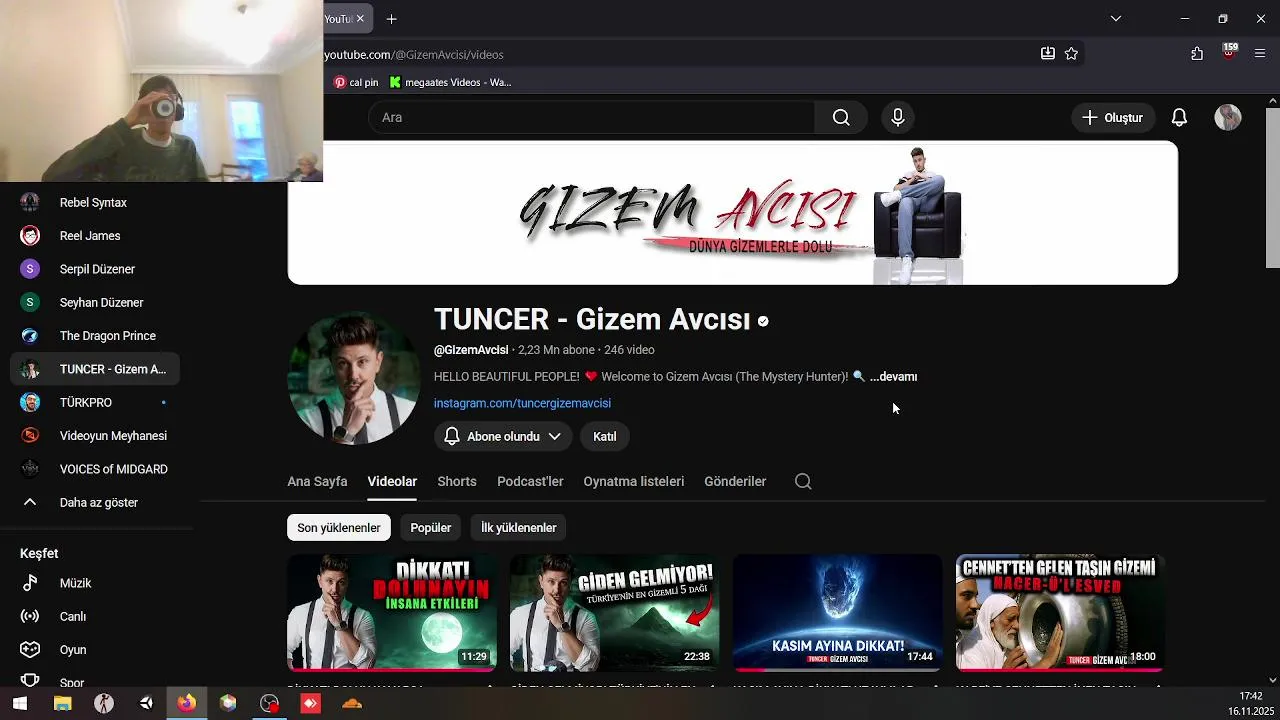The image size is (1280, 720).
Task: Open the Videoyun Meyhanesi channel avatar
Action: [x=30, y=436]
